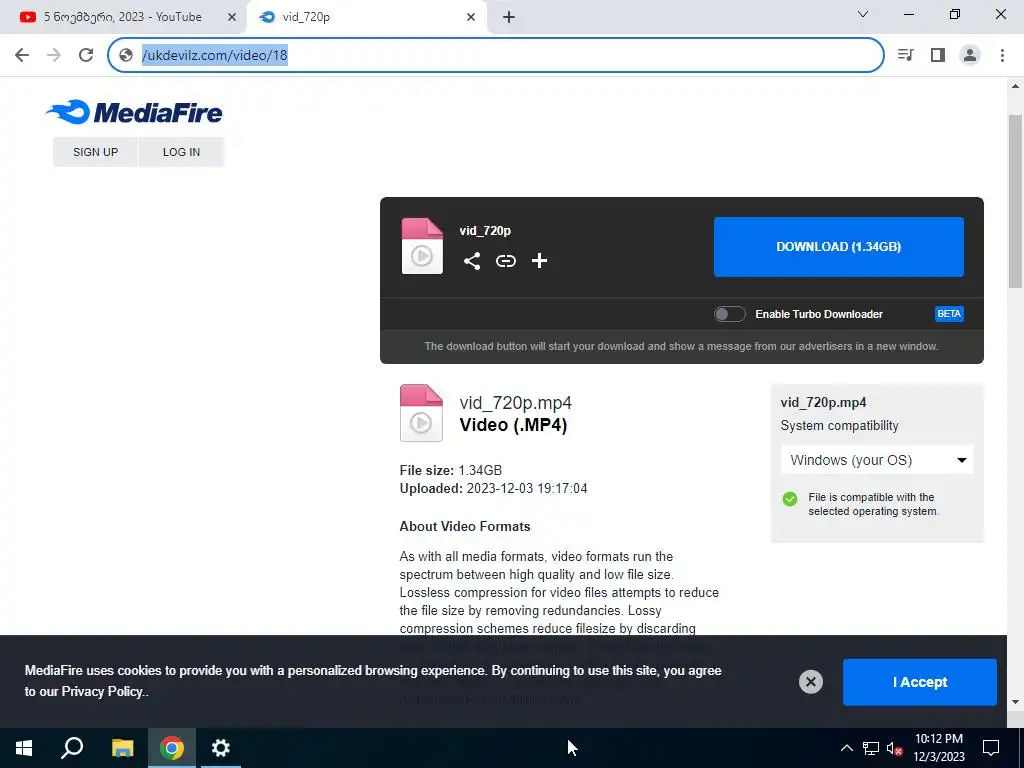The image size is (1024, 768).
Task: Show hidden tray icons chevron
Action: (846, 748)
